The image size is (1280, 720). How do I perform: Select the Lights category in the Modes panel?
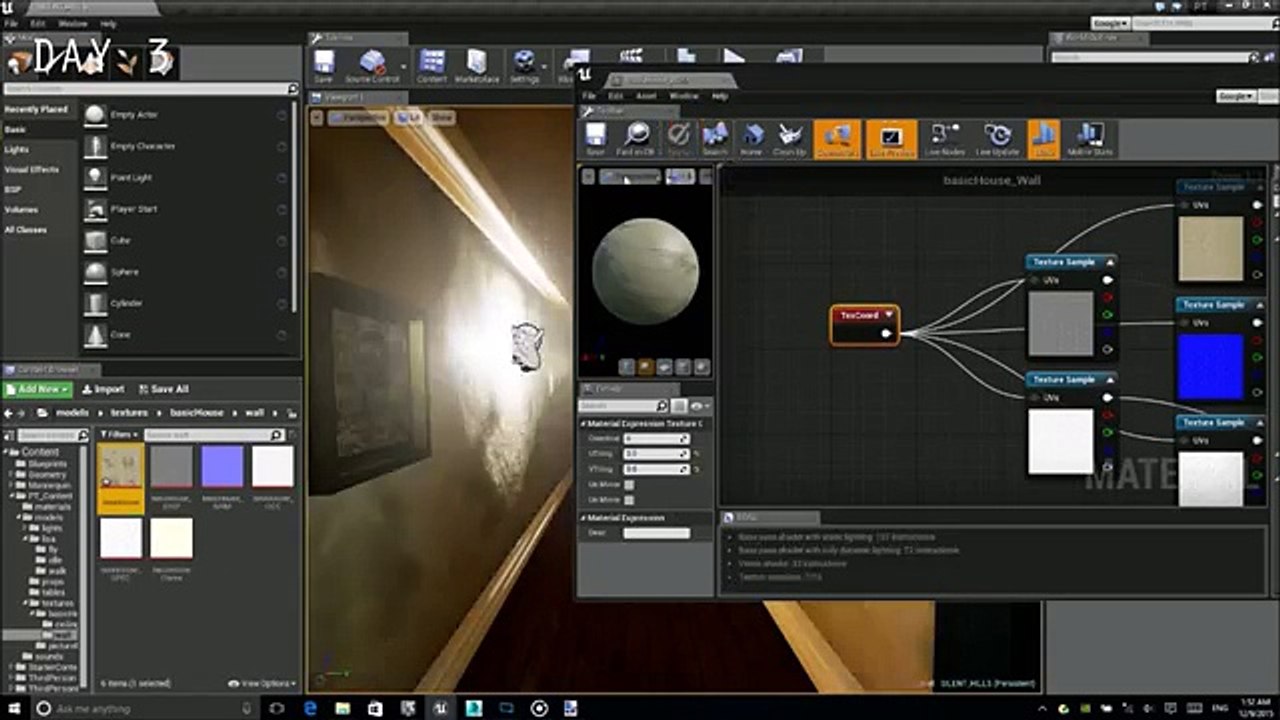(x=17, y=149)
